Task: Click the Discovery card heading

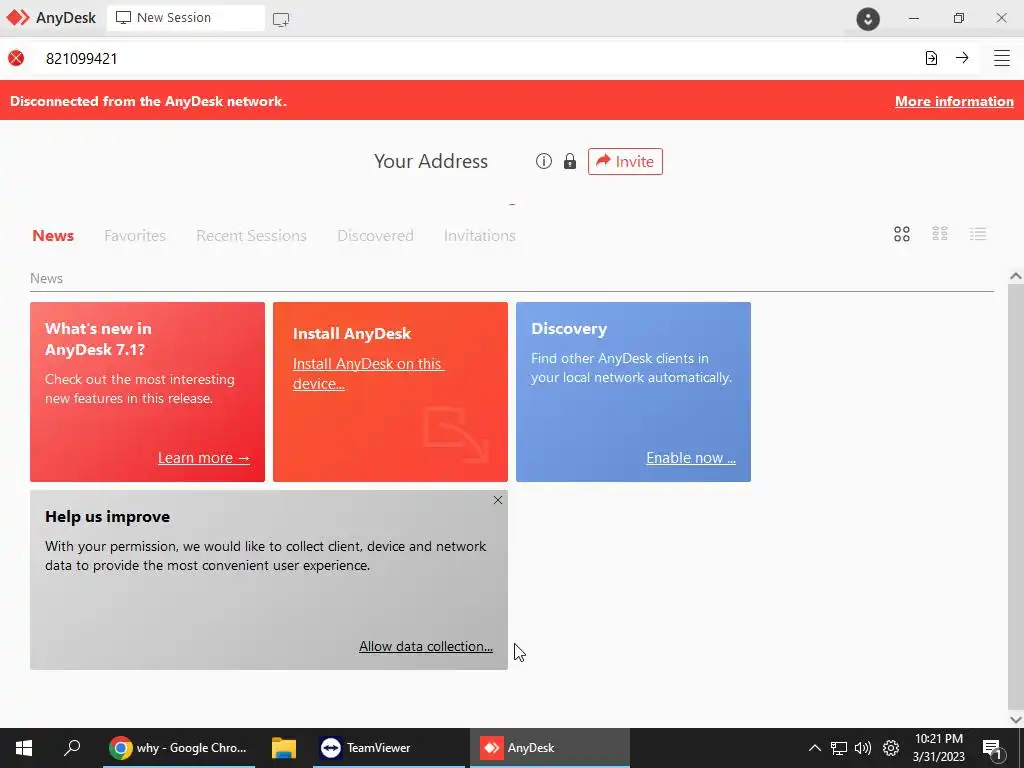Action: pos(569,328)
